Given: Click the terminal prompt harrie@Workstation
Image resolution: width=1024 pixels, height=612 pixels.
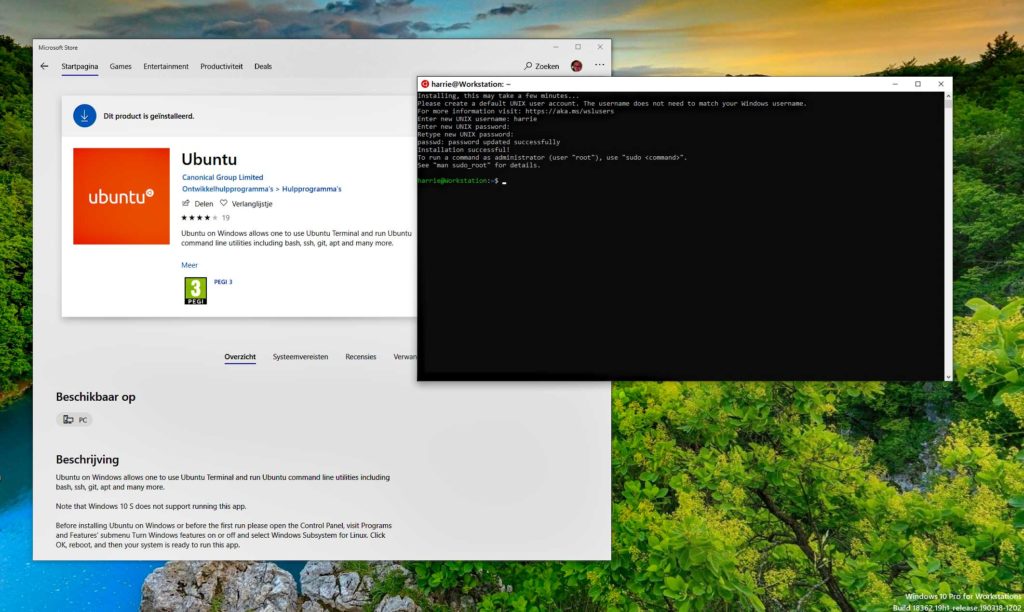Looking at the screenshot, I should coord(452,181).
